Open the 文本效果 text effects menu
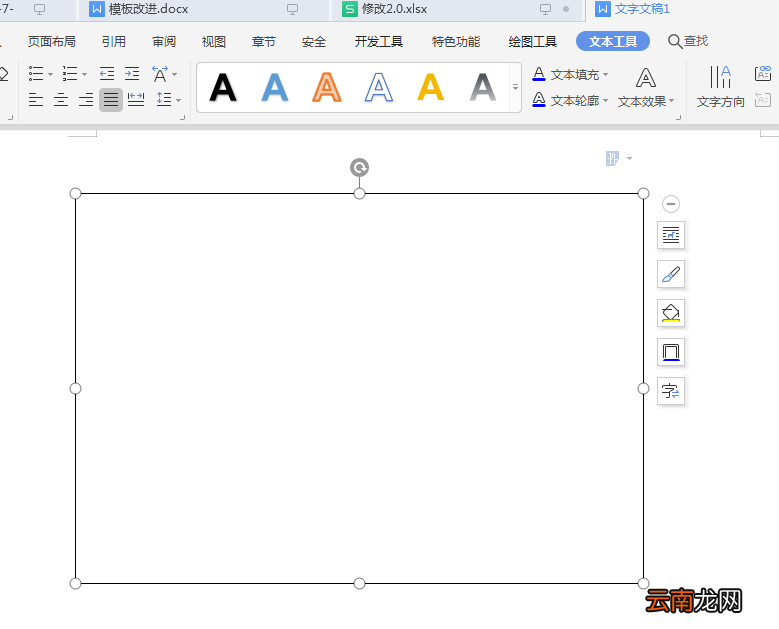The image size is (779, 629). coord(645,88)
